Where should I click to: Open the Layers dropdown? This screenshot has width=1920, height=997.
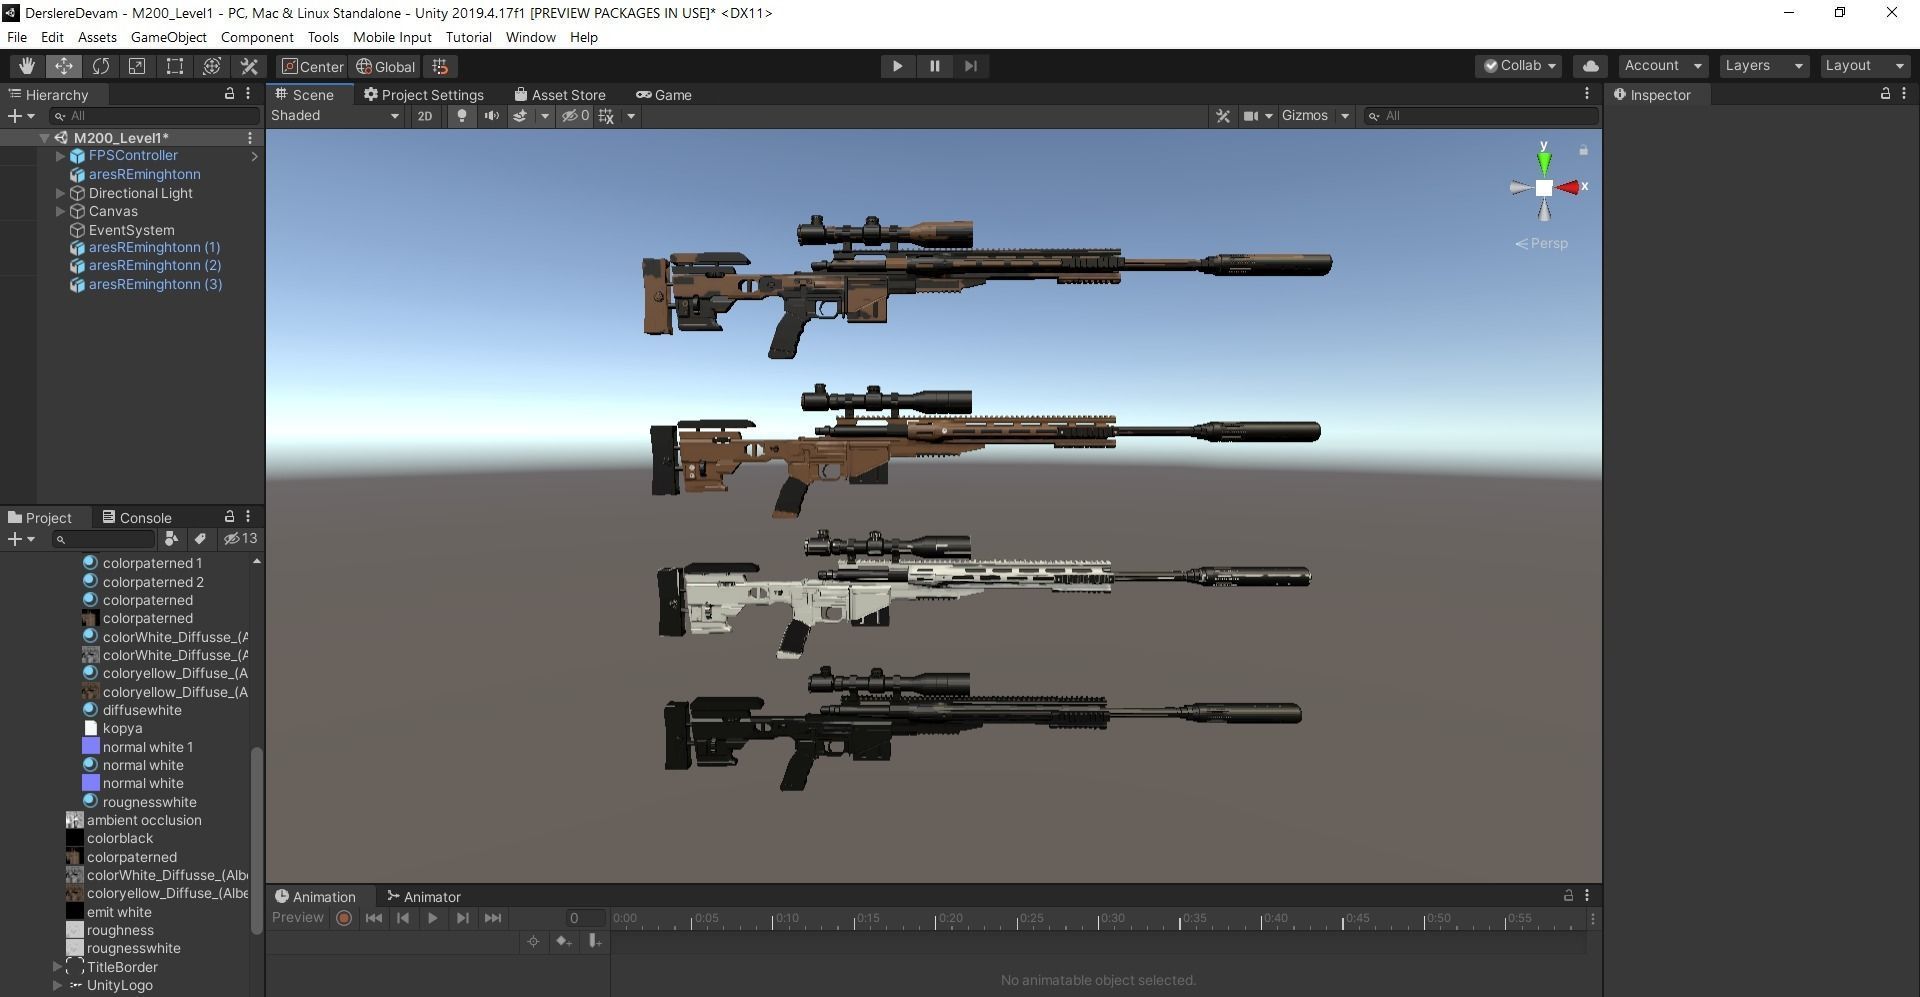point(1763,66)
